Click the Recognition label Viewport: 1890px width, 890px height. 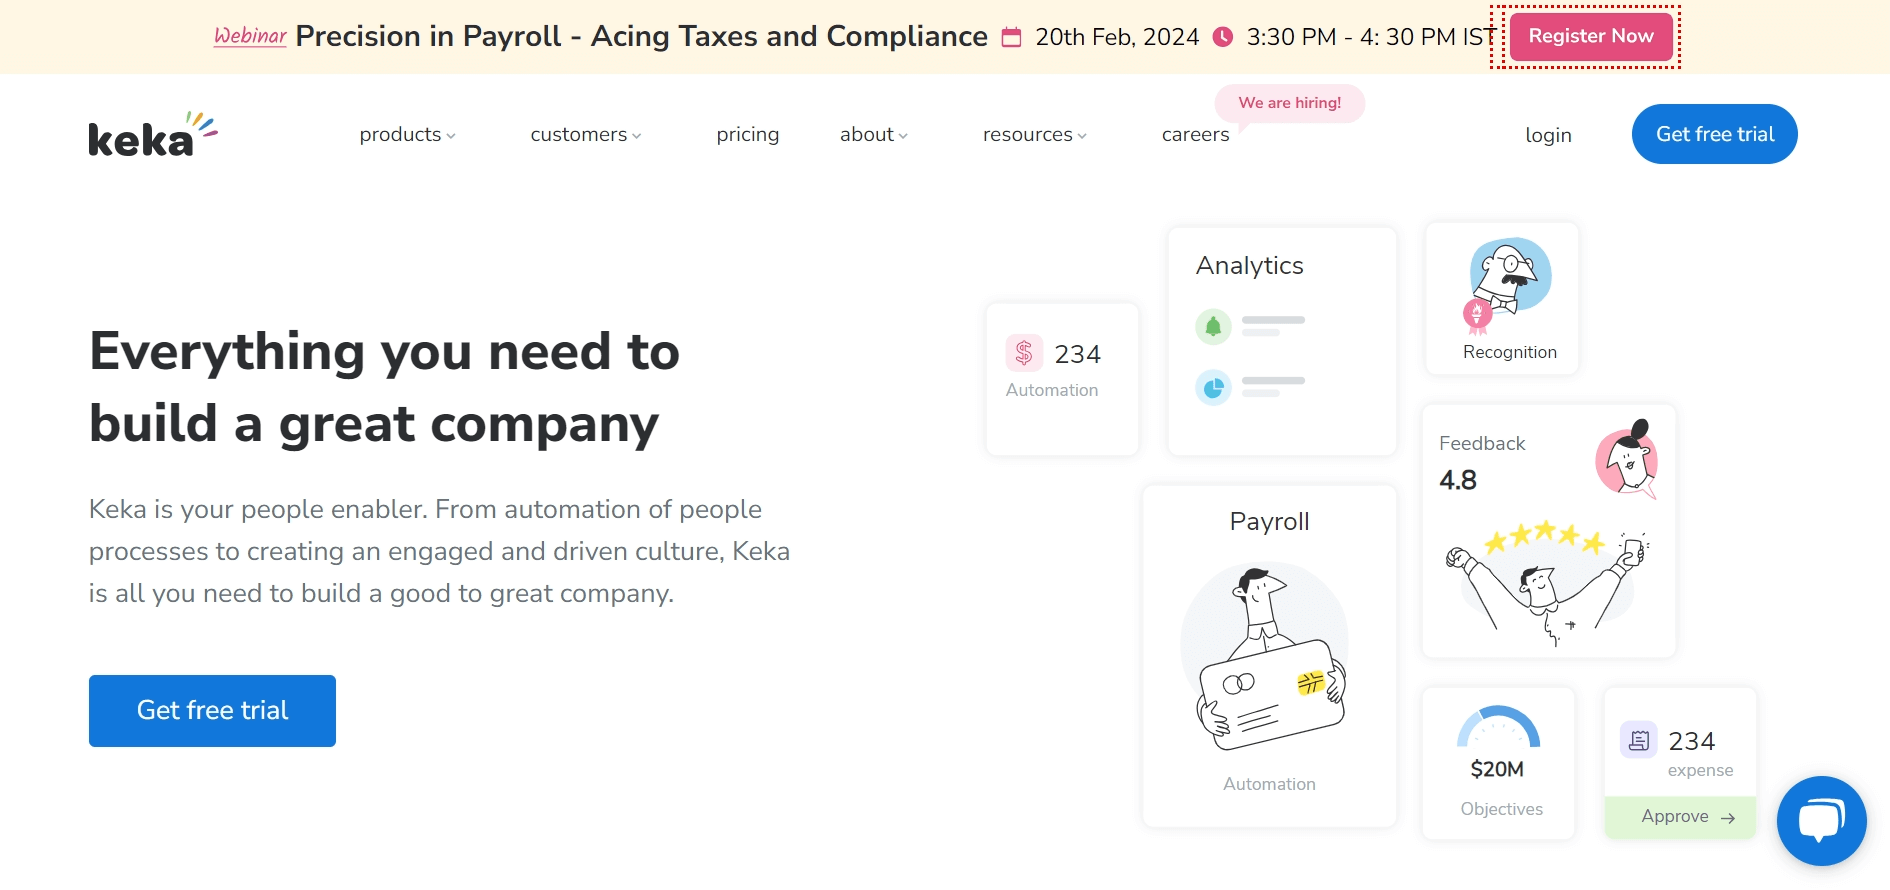click(x=1510, y=352)
